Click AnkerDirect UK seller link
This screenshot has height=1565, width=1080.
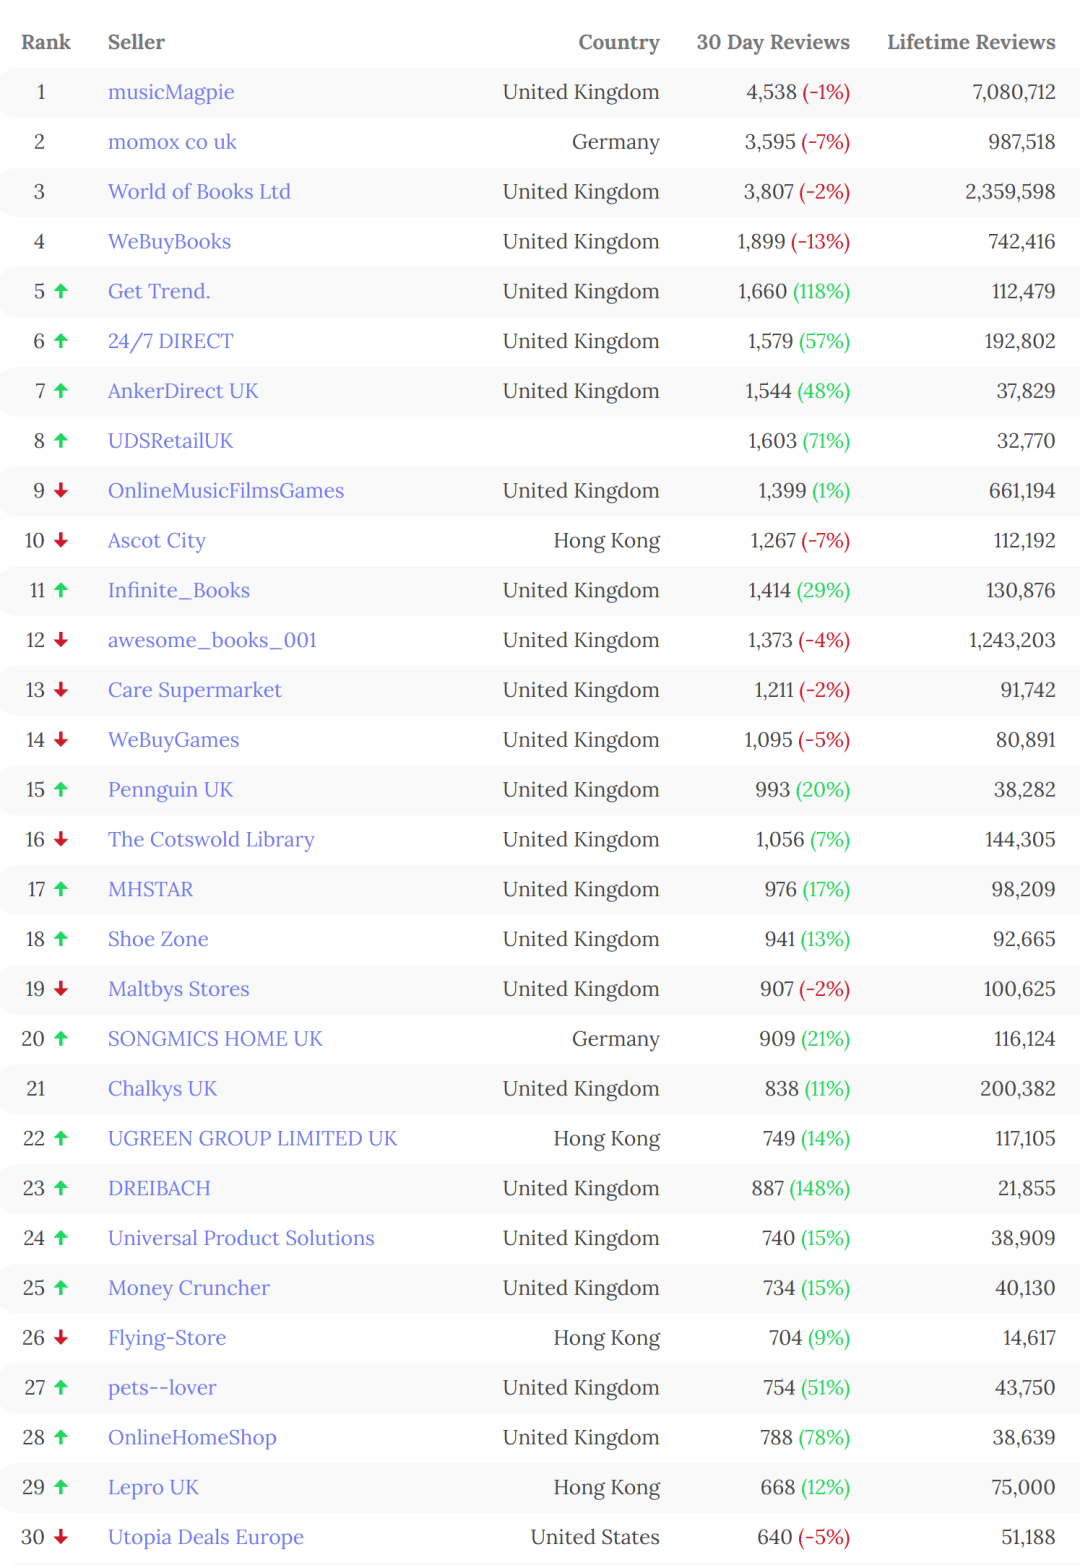tap(183, 391)
